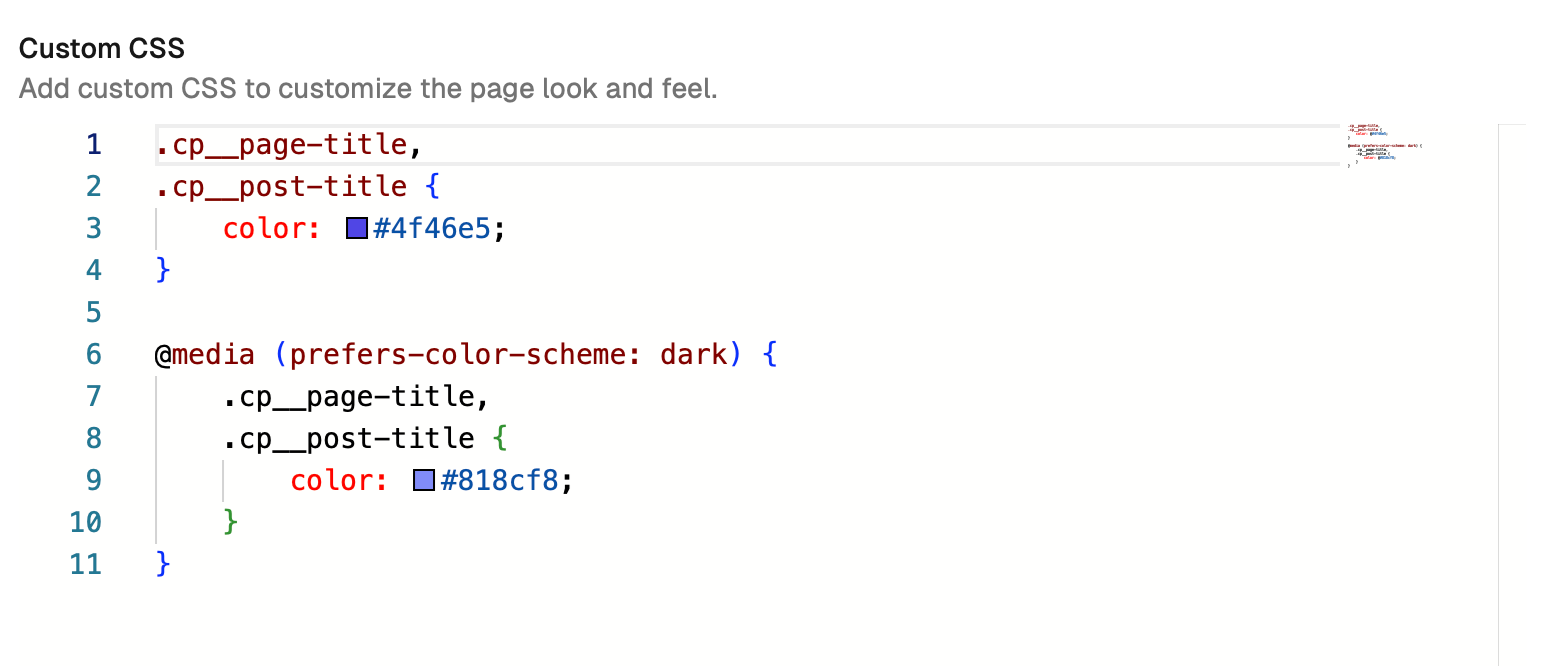Viewport: 1542px width, 666px height.
Task: Click line number 3 in gutter
Action: (x=93, y=229)
